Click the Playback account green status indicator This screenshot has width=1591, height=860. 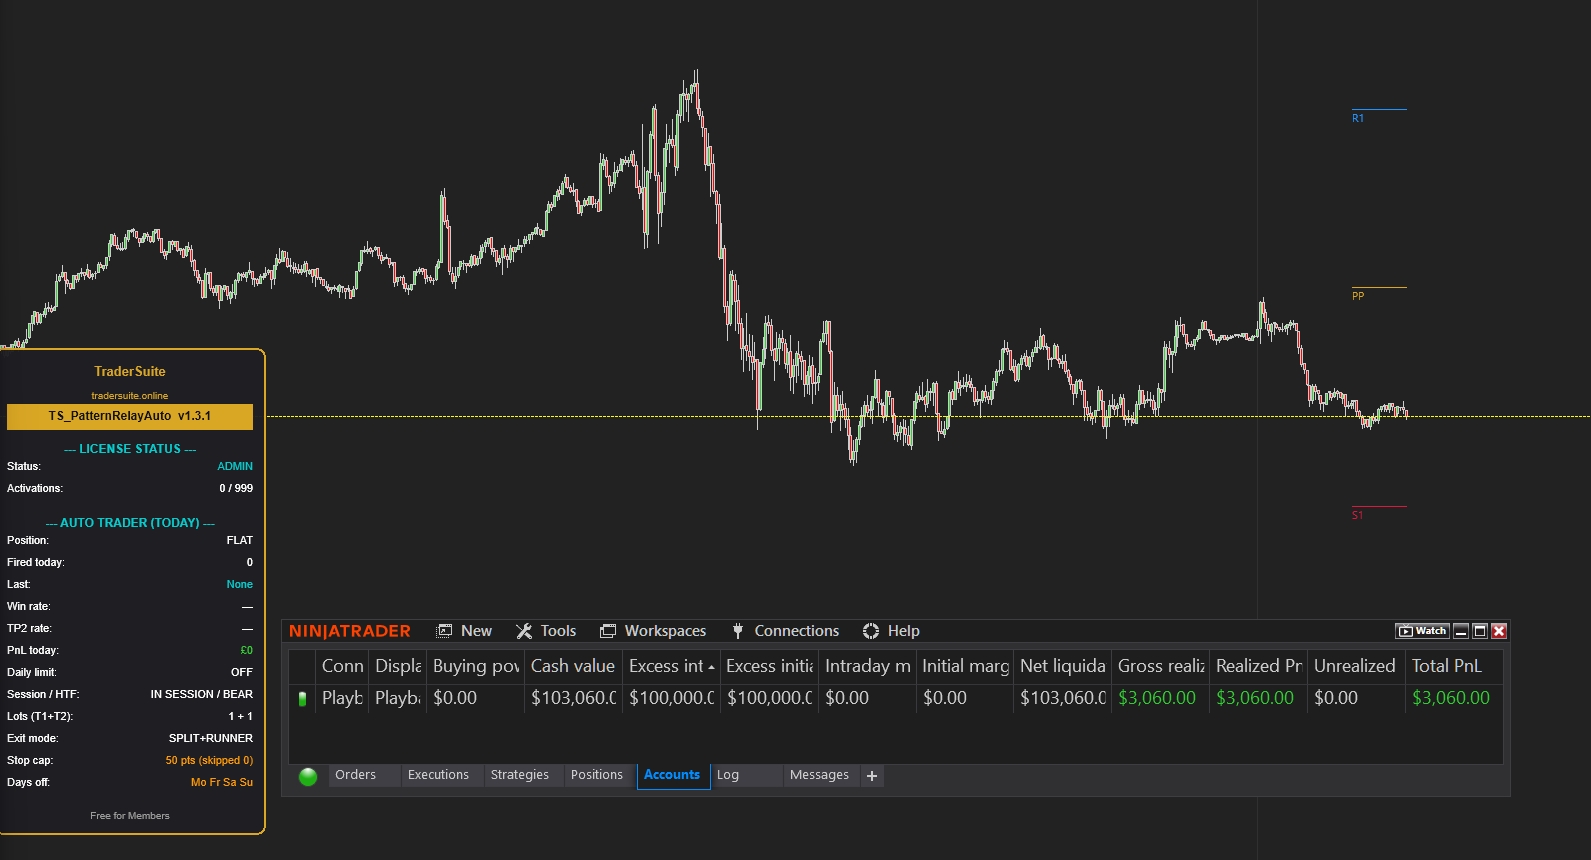tap(302, 699)
